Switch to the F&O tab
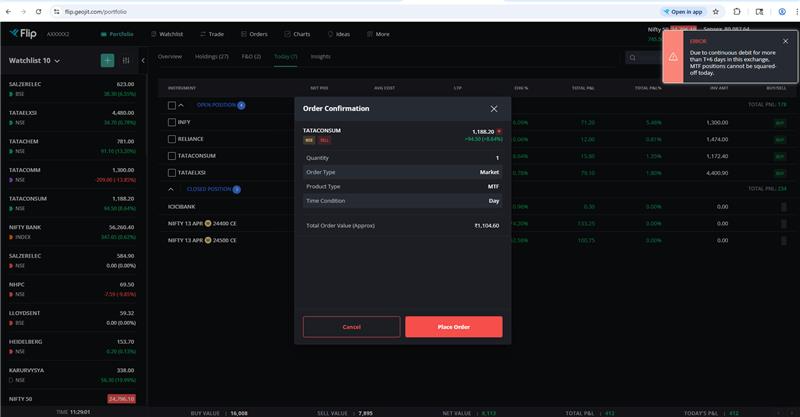Screen dimensions: 800x417 point(251,57)
